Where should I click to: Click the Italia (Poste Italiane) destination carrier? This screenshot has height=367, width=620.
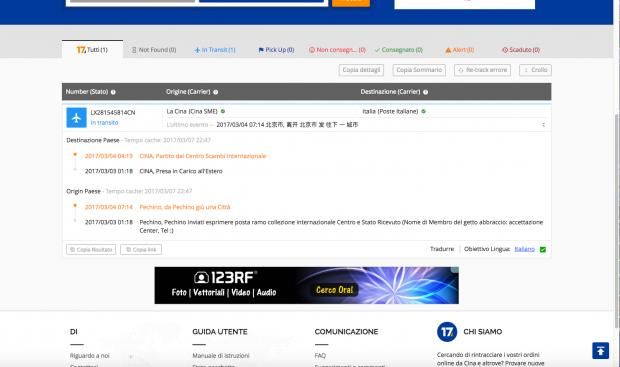[x=390, y=112]
